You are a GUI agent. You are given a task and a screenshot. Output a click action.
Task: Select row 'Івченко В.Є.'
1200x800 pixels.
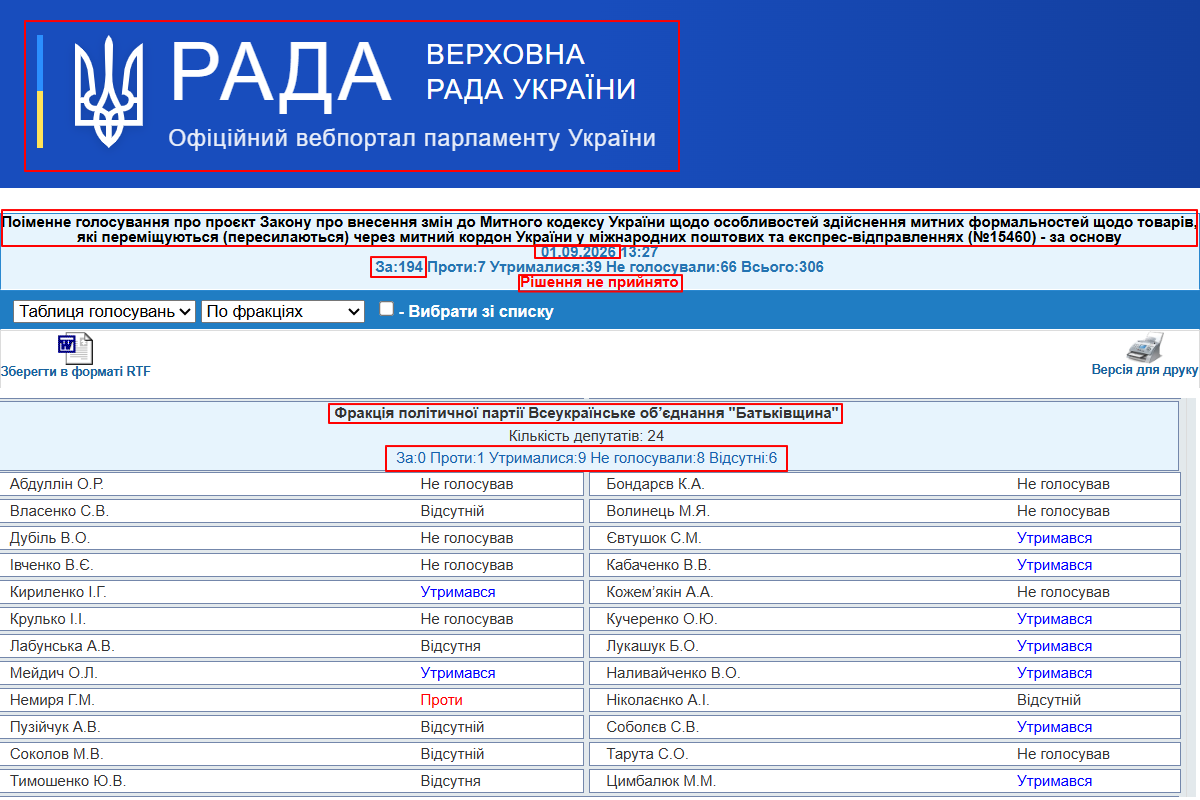(x=292, y=565)
